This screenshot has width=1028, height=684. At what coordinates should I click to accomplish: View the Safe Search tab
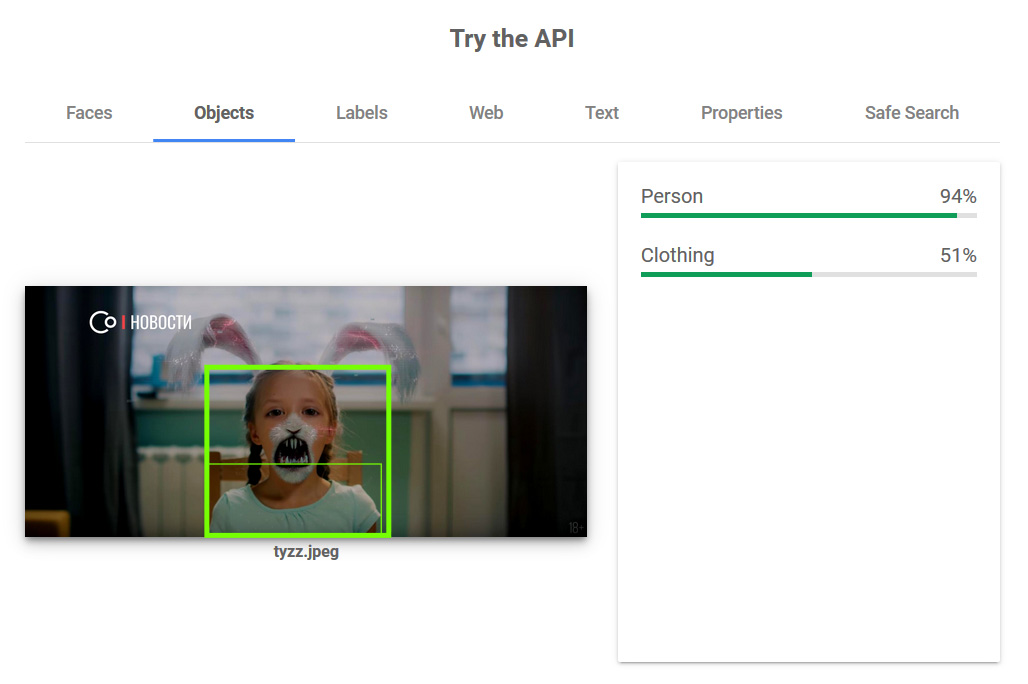click(x=911, y=113)
